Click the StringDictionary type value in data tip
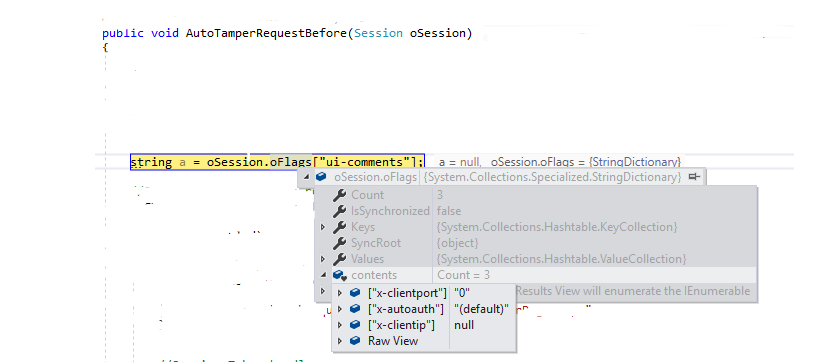The width and height of the screenshot is (813, 362). tap(552, 177)
